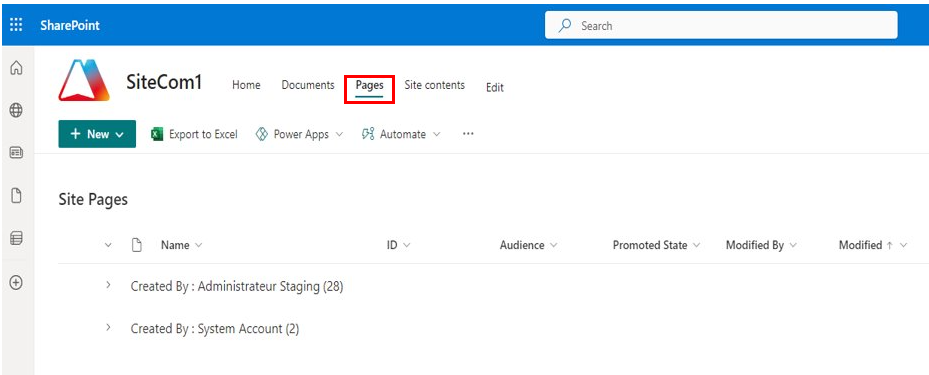Screen dimensions: 929x375
Task: Click the SiteCom1 site logo
Action: click(84, 80)
